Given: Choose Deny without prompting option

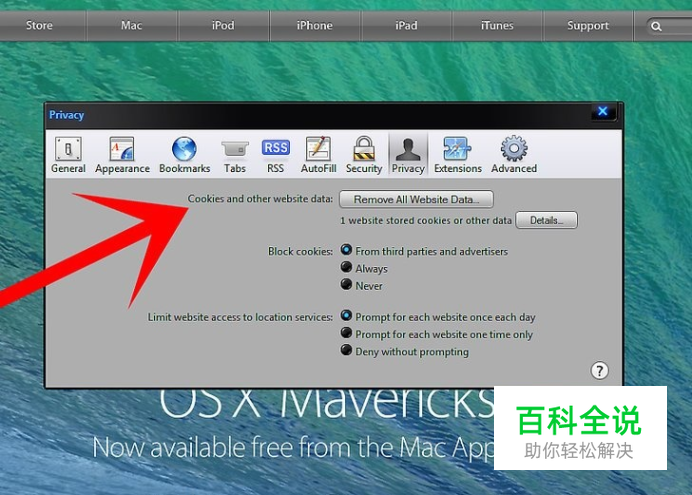Looking at the screenshot, I should pos(346,350).
